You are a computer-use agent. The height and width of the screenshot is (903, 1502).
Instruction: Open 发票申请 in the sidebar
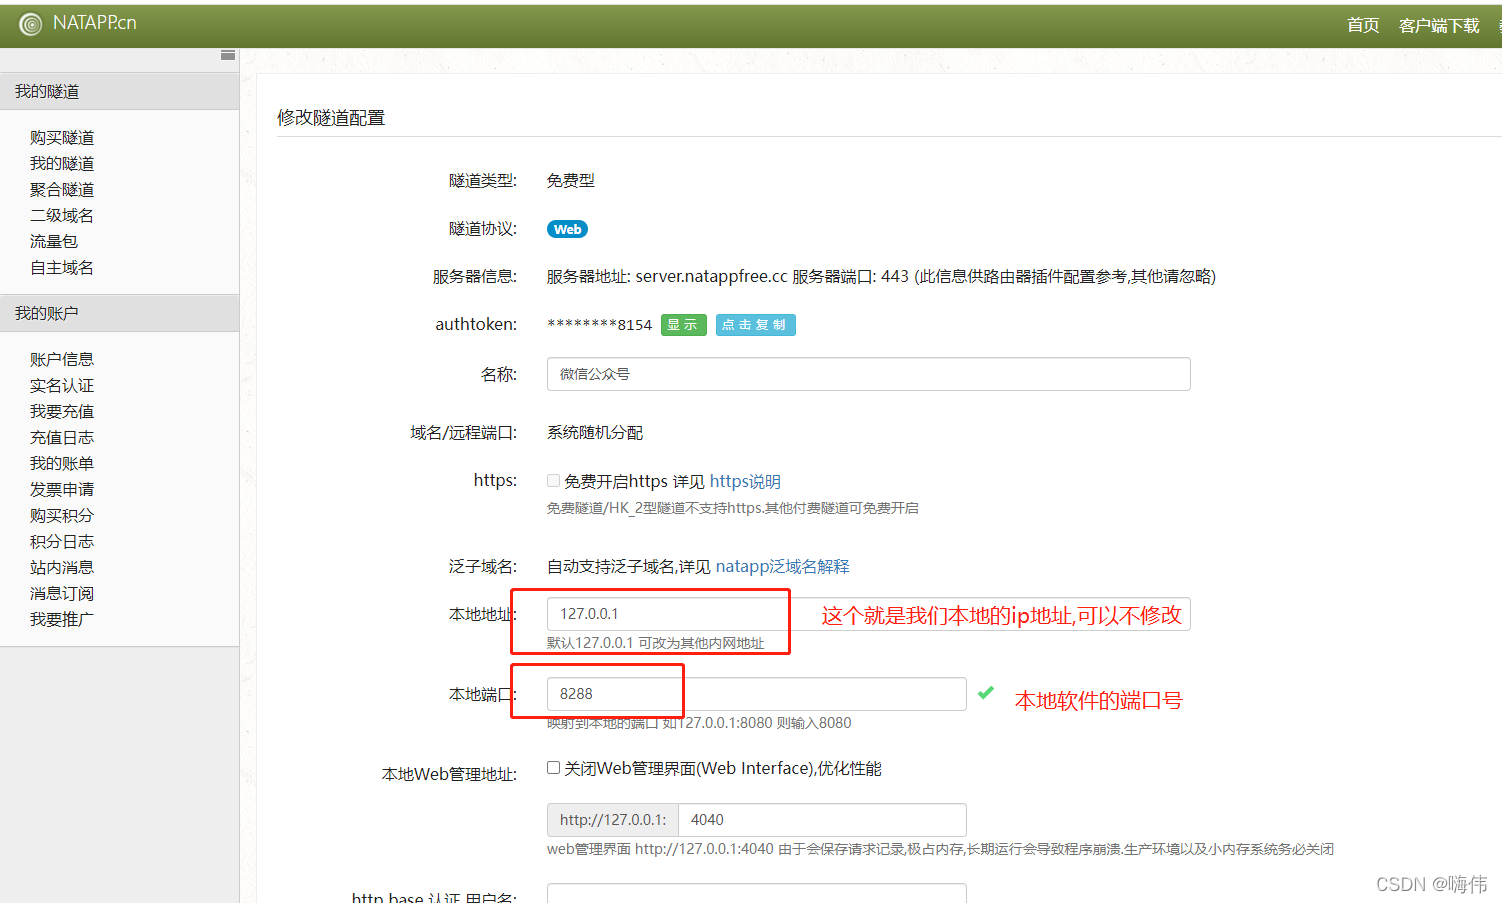[x=62, y=489]
